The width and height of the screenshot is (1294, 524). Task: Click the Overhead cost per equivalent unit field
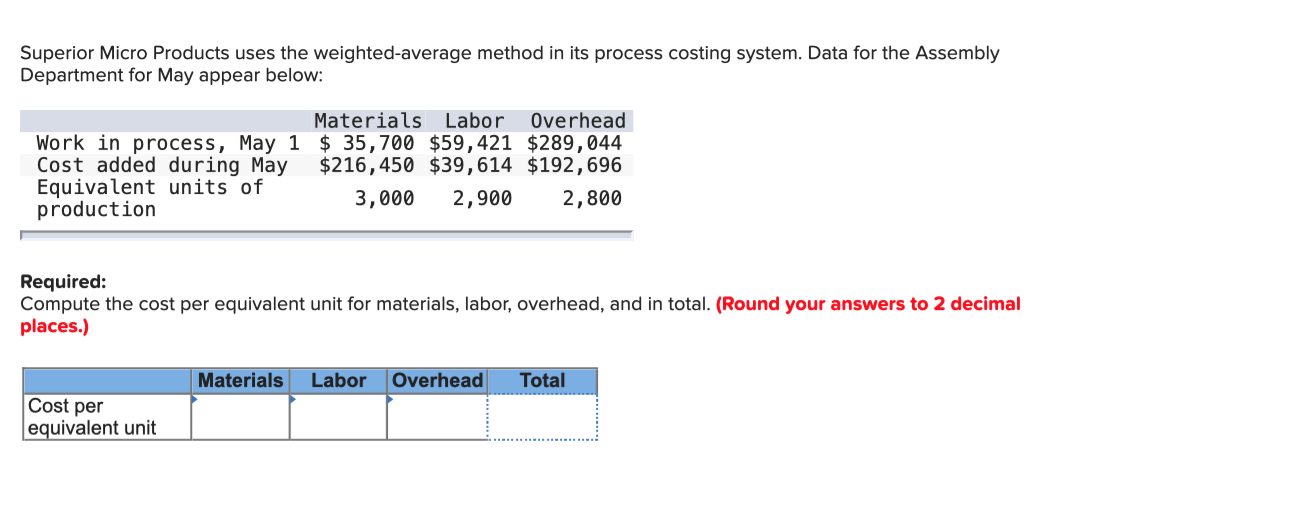[436, 417]
